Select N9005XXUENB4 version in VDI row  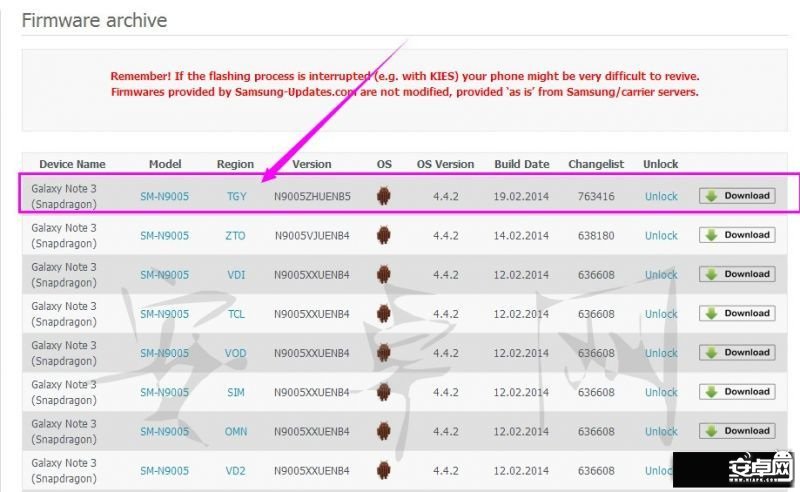click(312, 275)
